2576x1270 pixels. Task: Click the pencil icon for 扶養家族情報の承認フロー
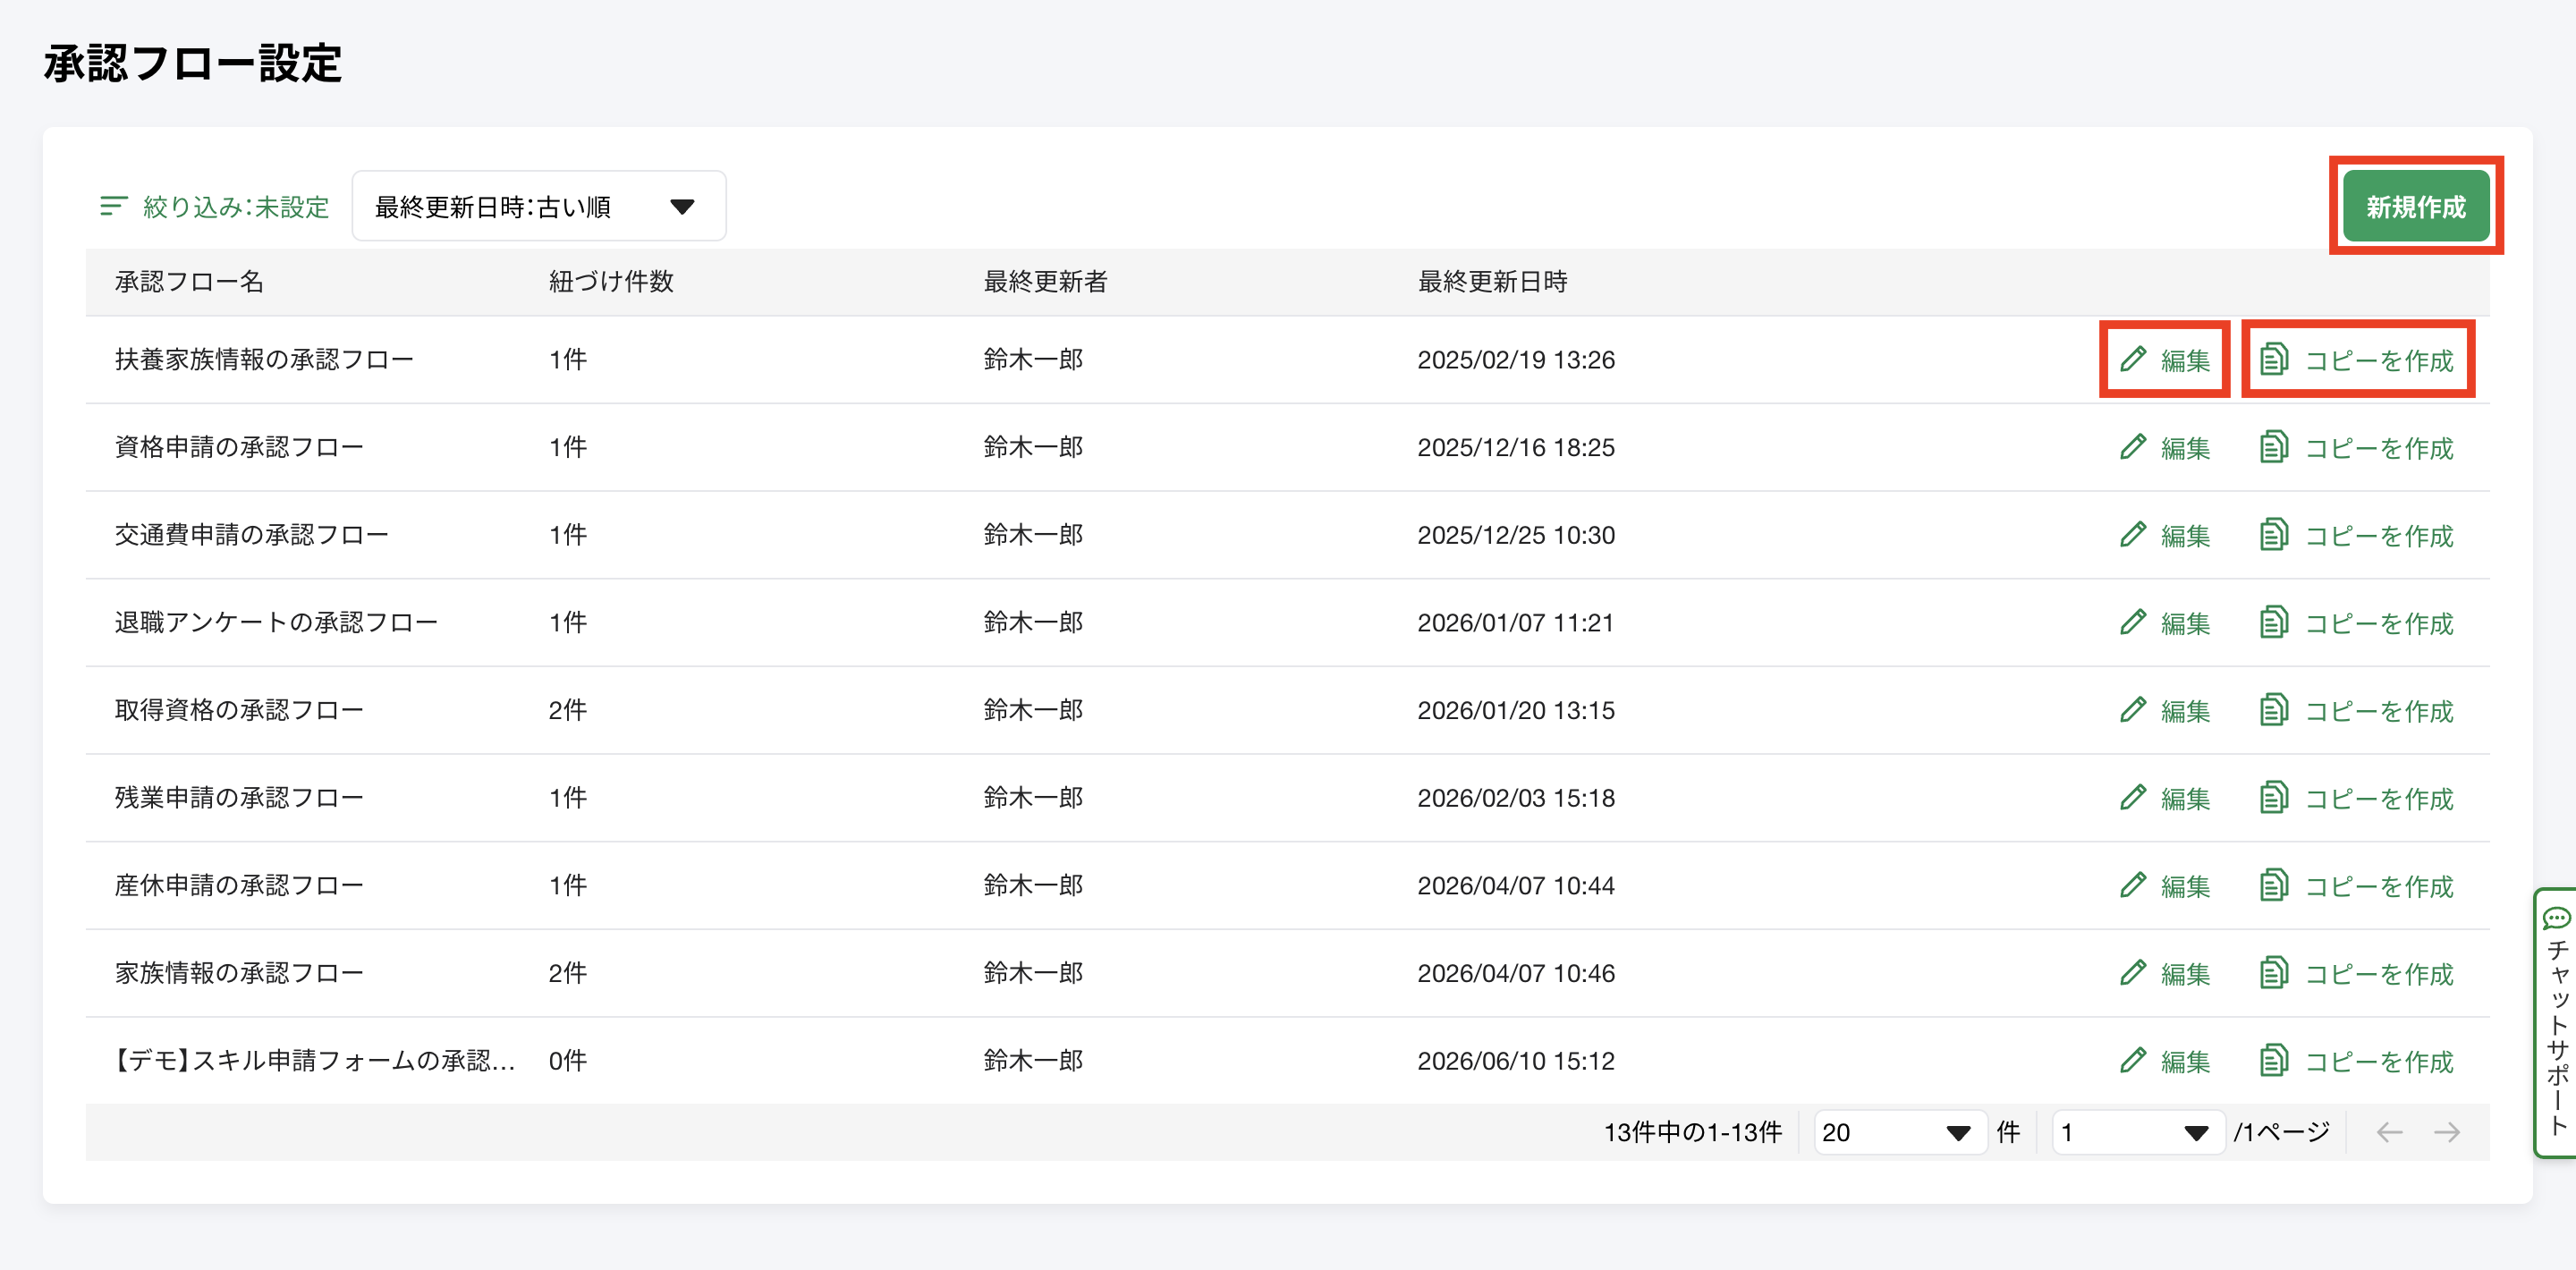pyautogui.click(x=2133, y=359)
